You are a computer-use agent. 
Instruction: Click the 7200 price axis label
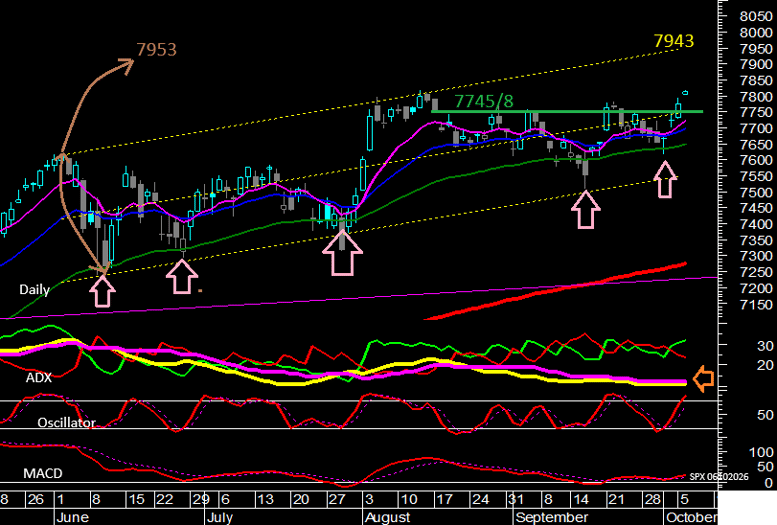(x=756, y=288)
